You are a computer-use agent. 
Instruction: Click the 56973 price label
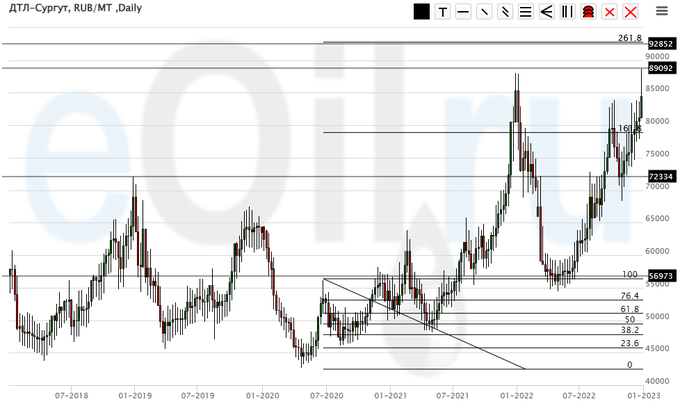coord(659,276)
